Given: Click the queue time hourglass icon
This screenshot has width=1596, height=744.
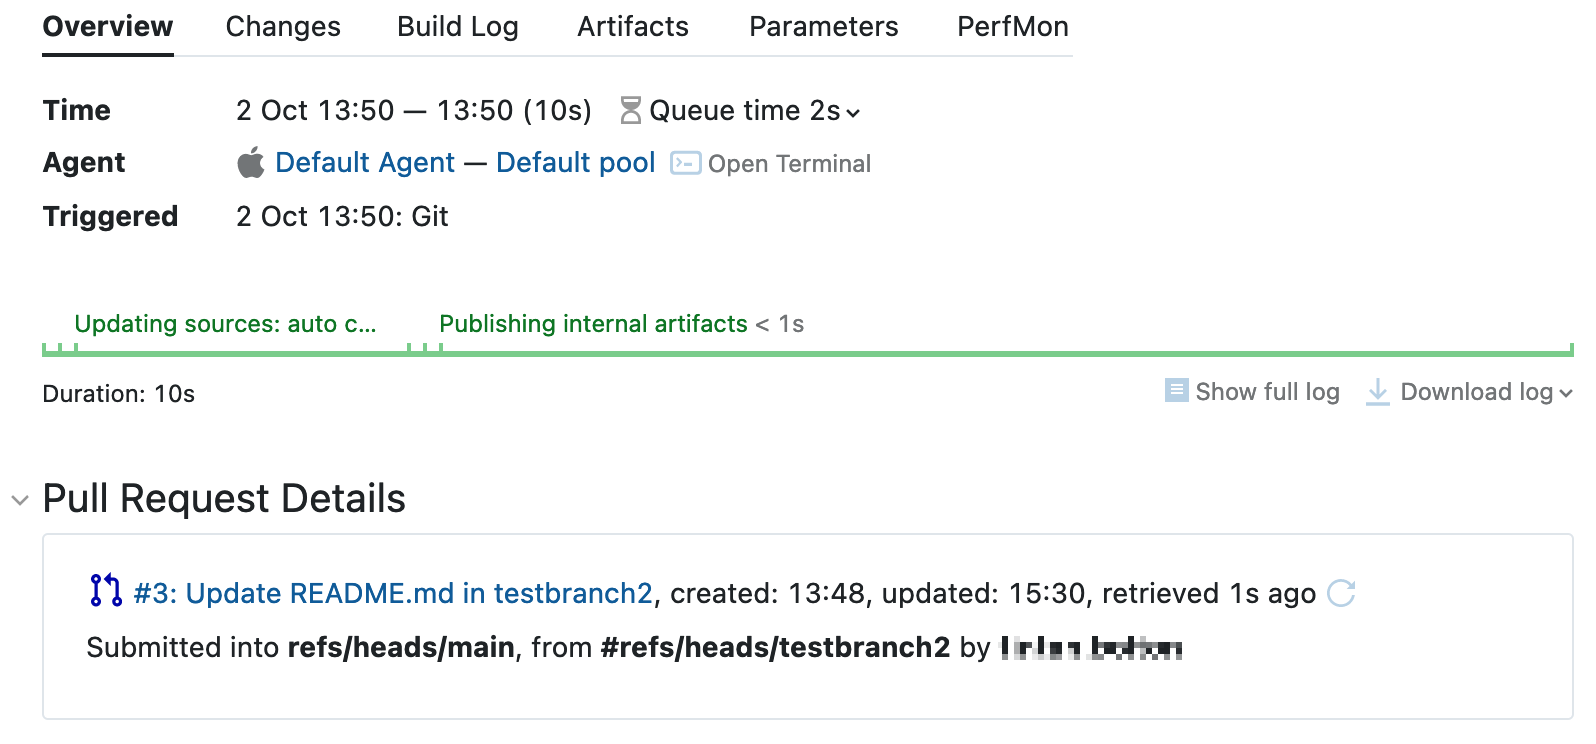Looking at the screenshot, I should tap(629, 110).
